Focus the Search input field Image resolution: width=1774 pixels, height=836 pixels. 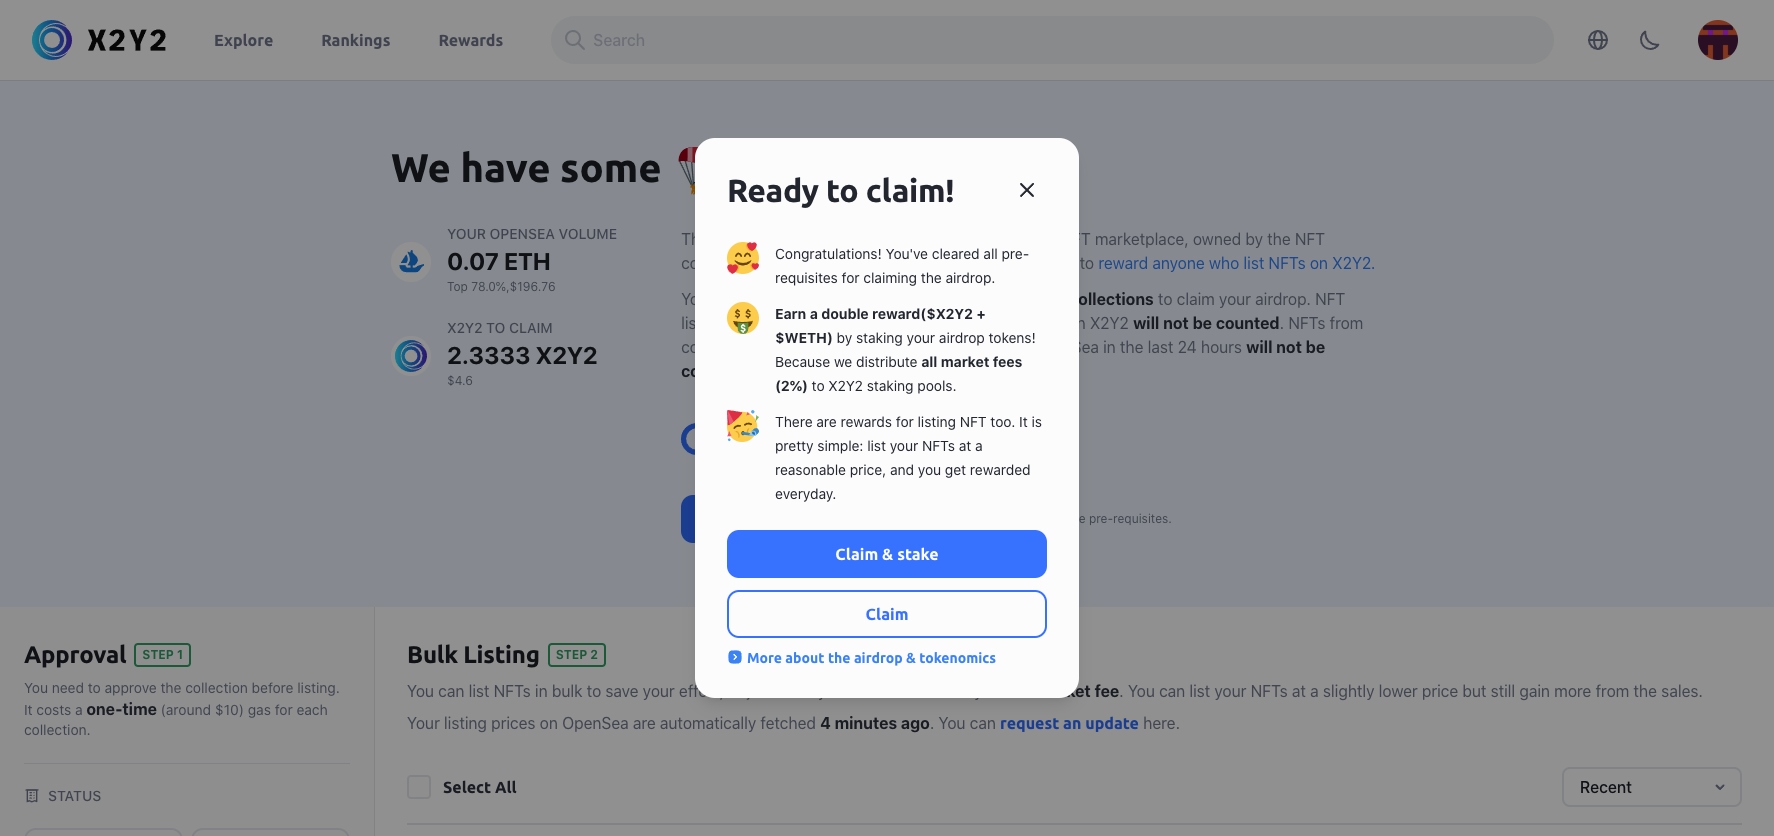(1052, 40)
